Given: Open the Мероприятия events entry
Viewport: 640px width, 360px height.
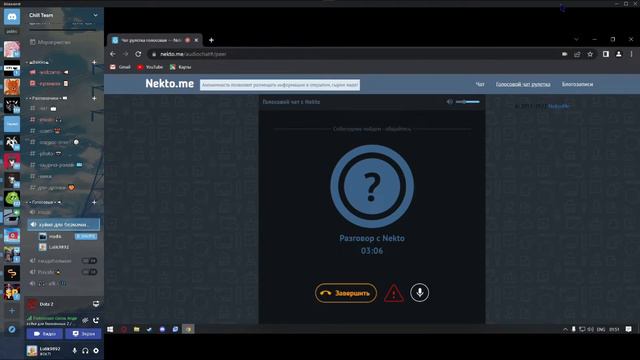Looking at the screenshot, I should pyautogui.click(x=50, y=42).
